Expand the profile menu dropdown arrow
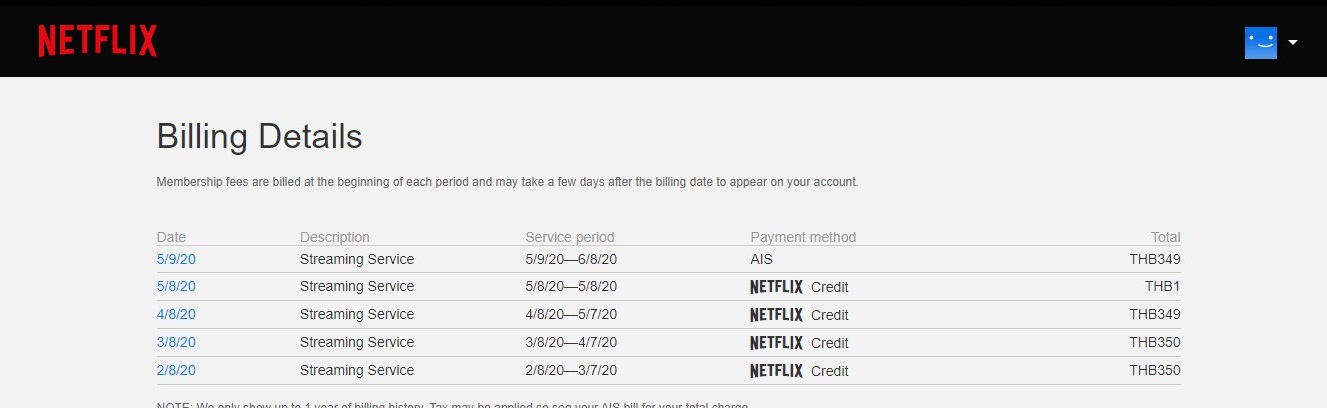Image resolution: width=1327 pixels, height=408 pixels. tap(1293, 43)
